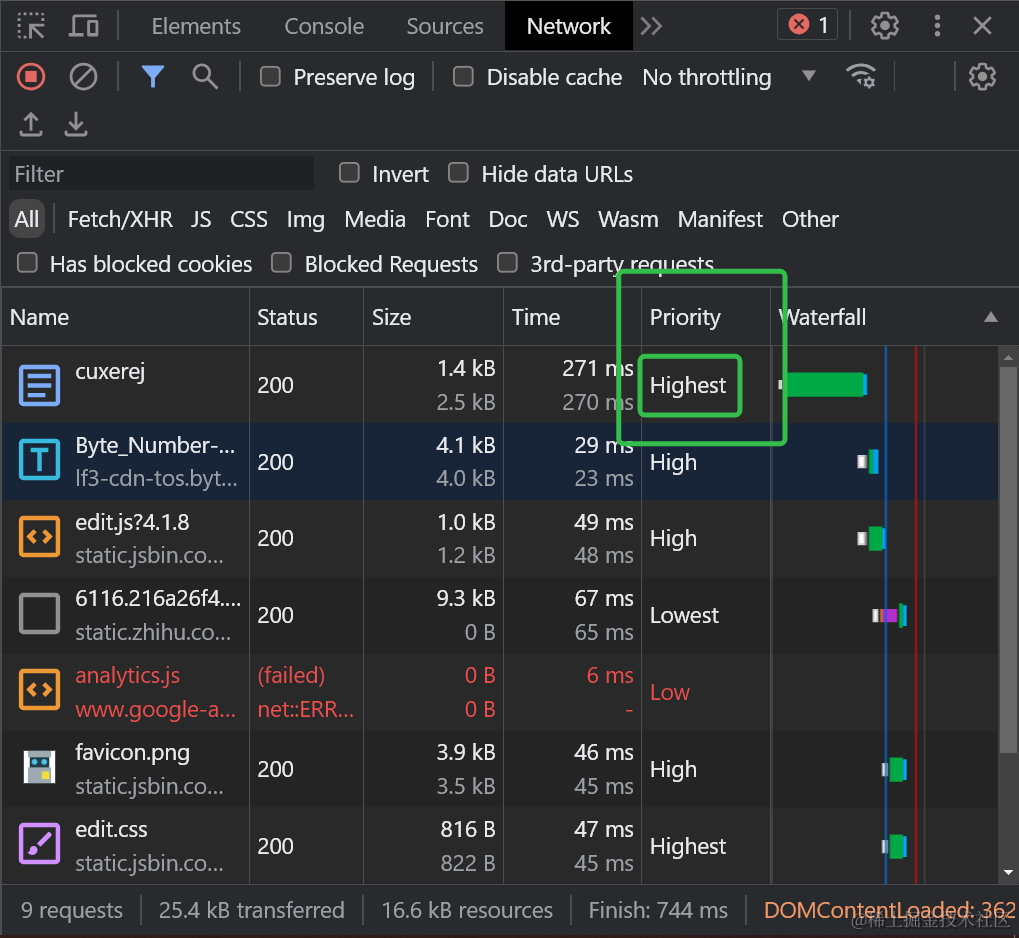Toggle the filter funnel icon
The image size is (1019, 938).
[x=152, y=77]
